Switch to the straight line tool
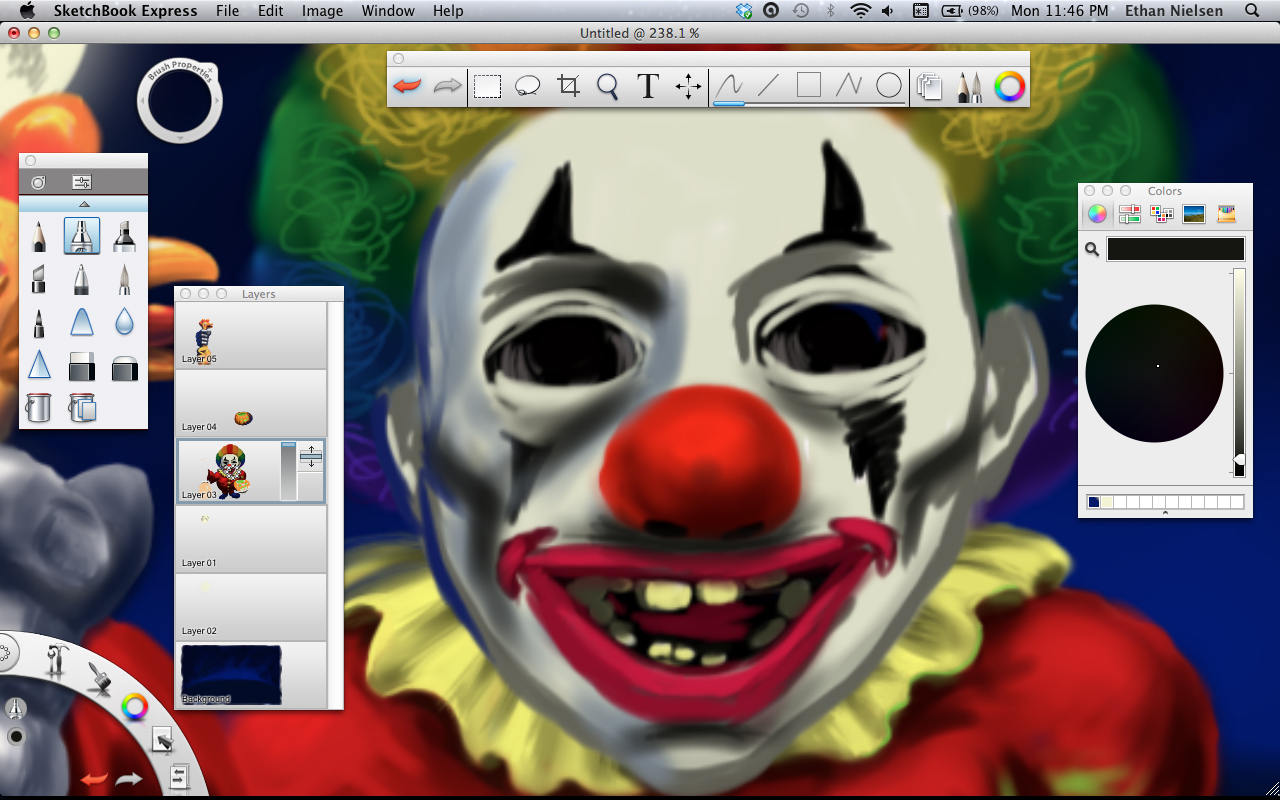1280x800 pixels. pyautogui.click(x=768, y=86)
